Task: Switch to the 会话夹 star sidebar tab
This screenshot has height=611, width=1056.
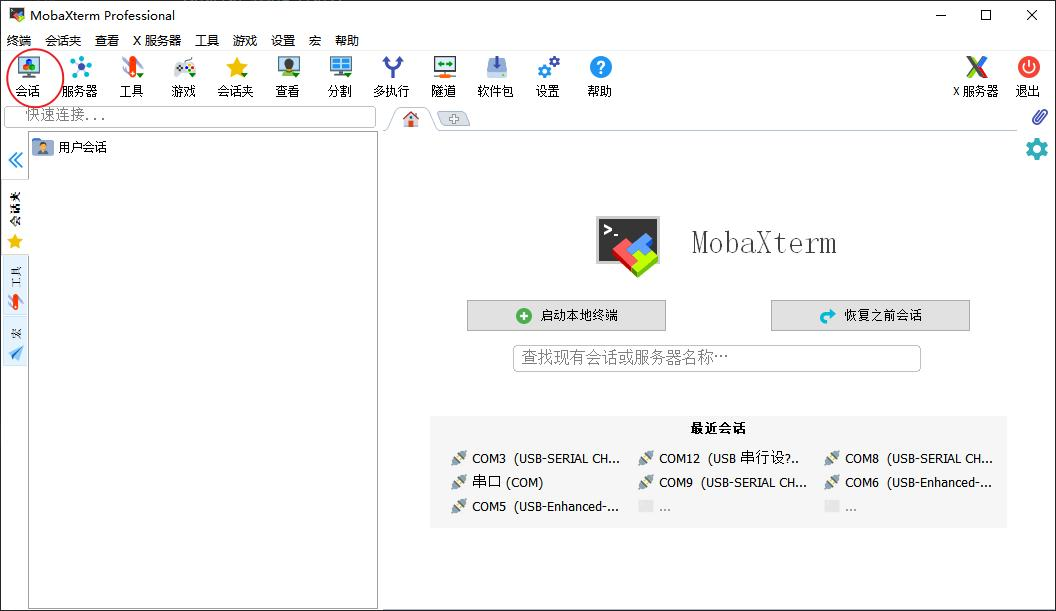Action: click(15, 220)
